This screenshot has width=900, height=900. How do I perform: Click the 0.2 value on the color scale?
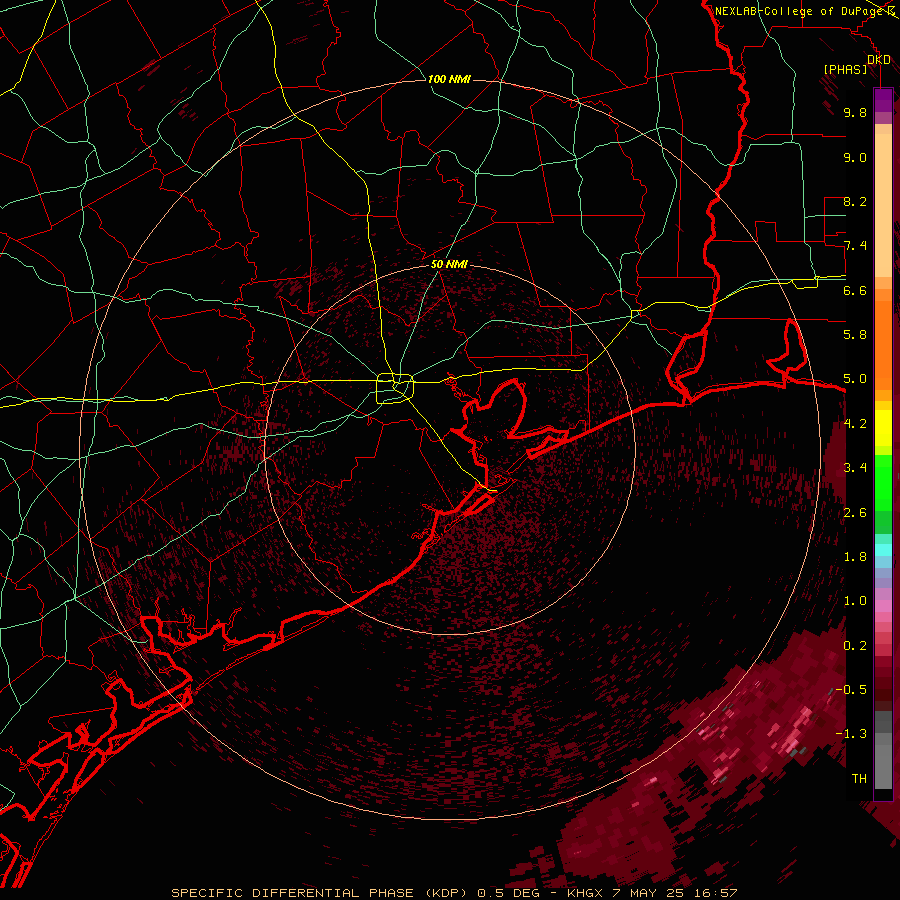[x=855, y=645]
